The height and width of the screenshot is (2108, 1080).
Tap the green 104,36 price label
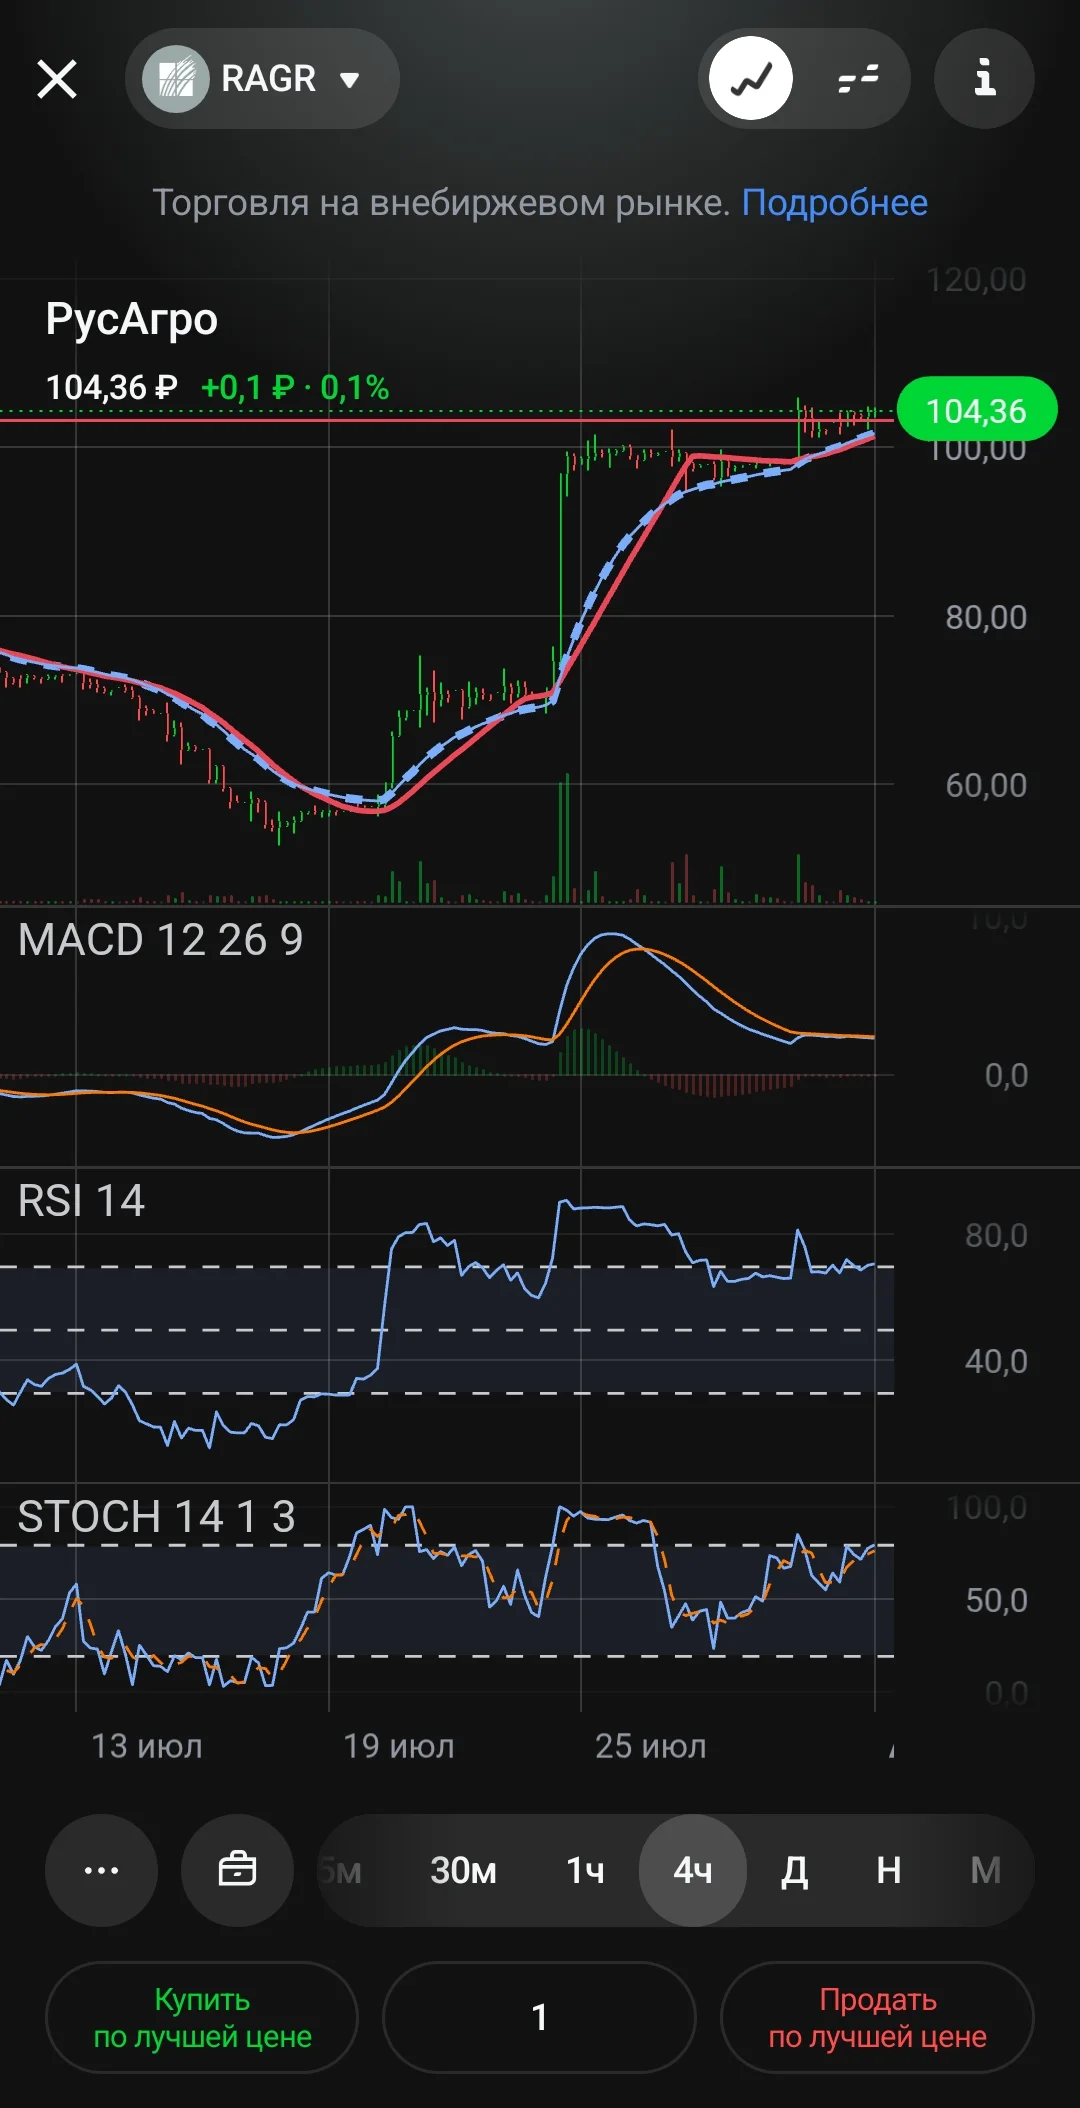point(977,410)
